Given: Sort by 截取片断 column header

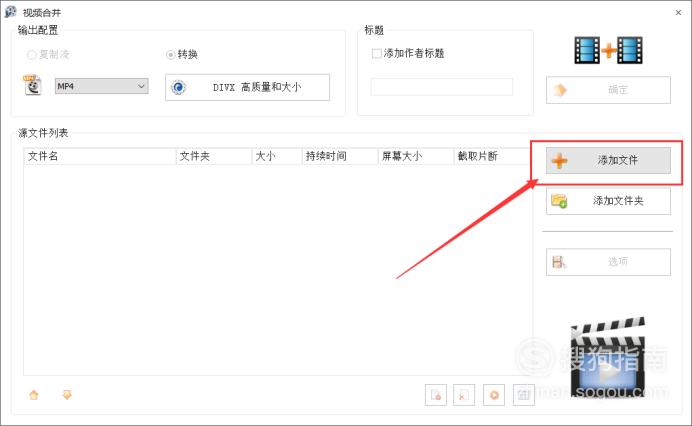Looking at the screenshot, I should (x=492, y=156).
